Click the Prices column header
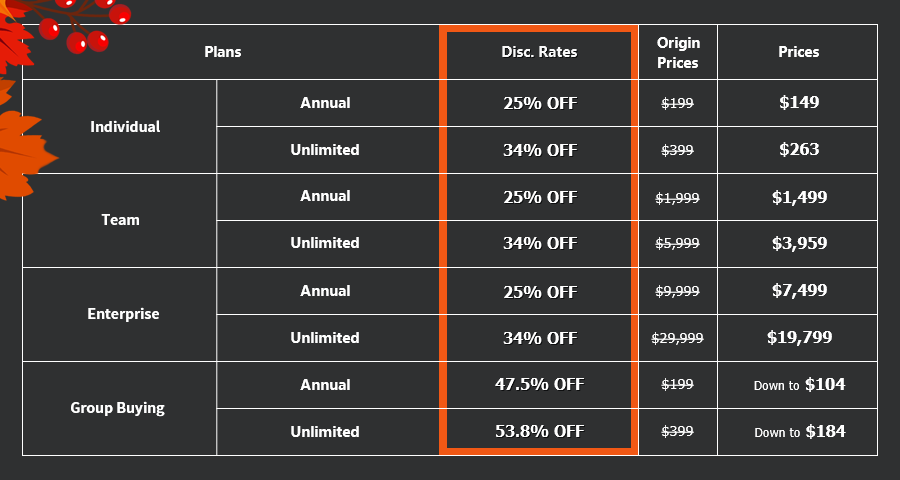This screenshot has width=900, height=480. coord(798,52)
